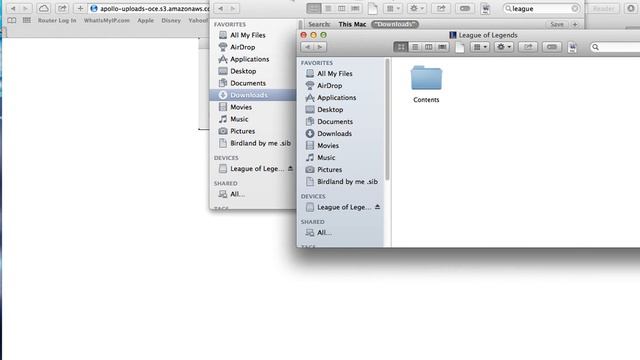Go back in Safari
The height and width of the screenshot is (360, 640).
point(13,8)
